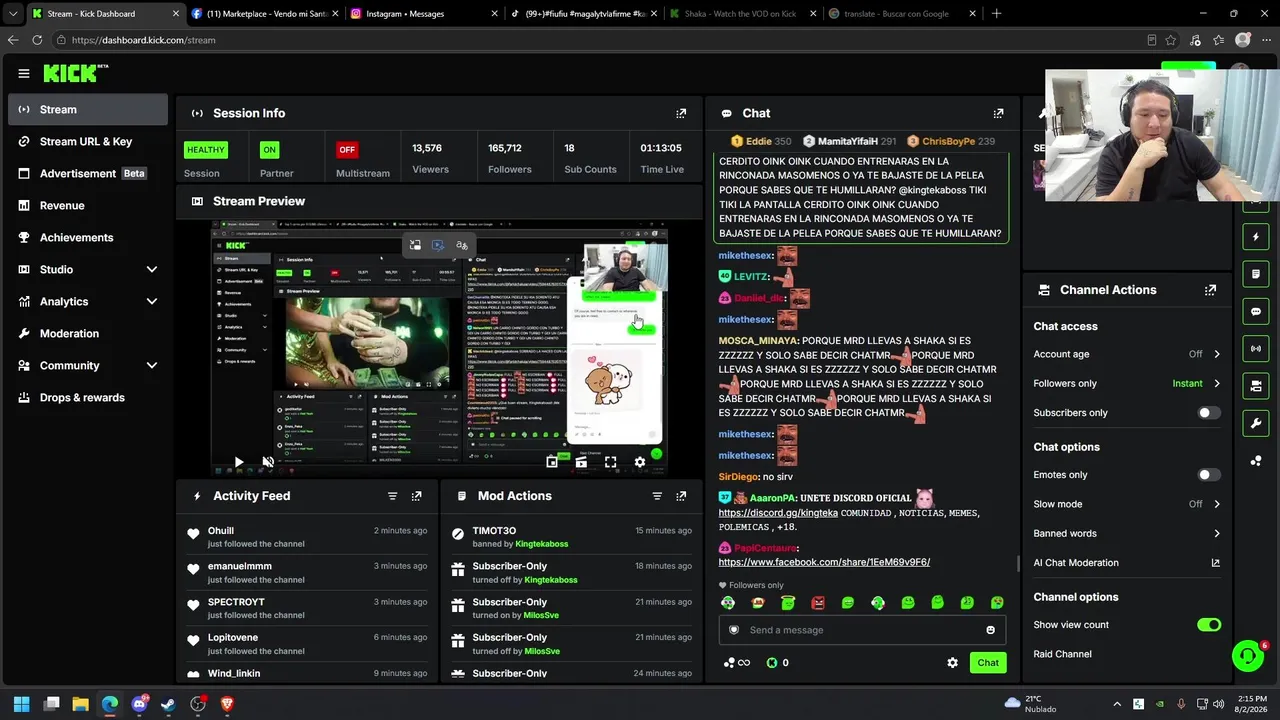Open Discord from the Windows taskbar
The height and width of the screenshot is (720, 1280).
pos(139,704)
